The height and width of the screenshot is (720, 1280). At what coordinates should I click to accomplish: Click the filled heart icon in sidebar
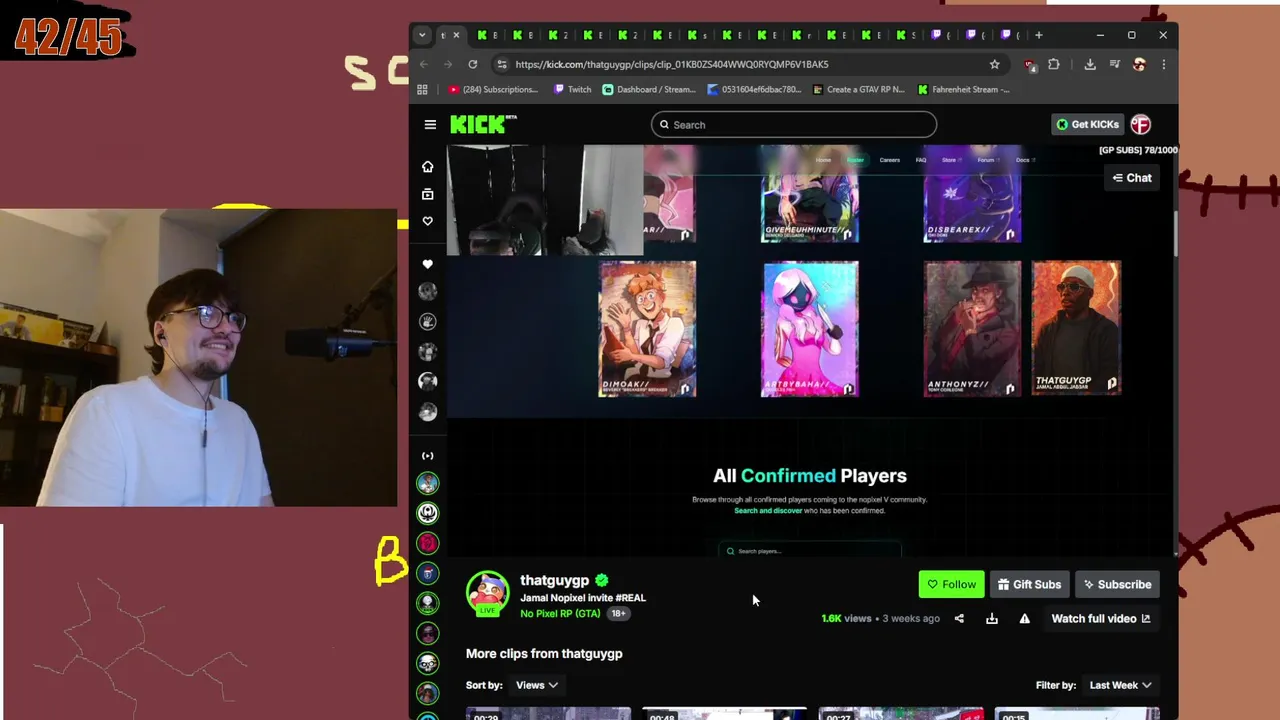[x=428, y=264]
